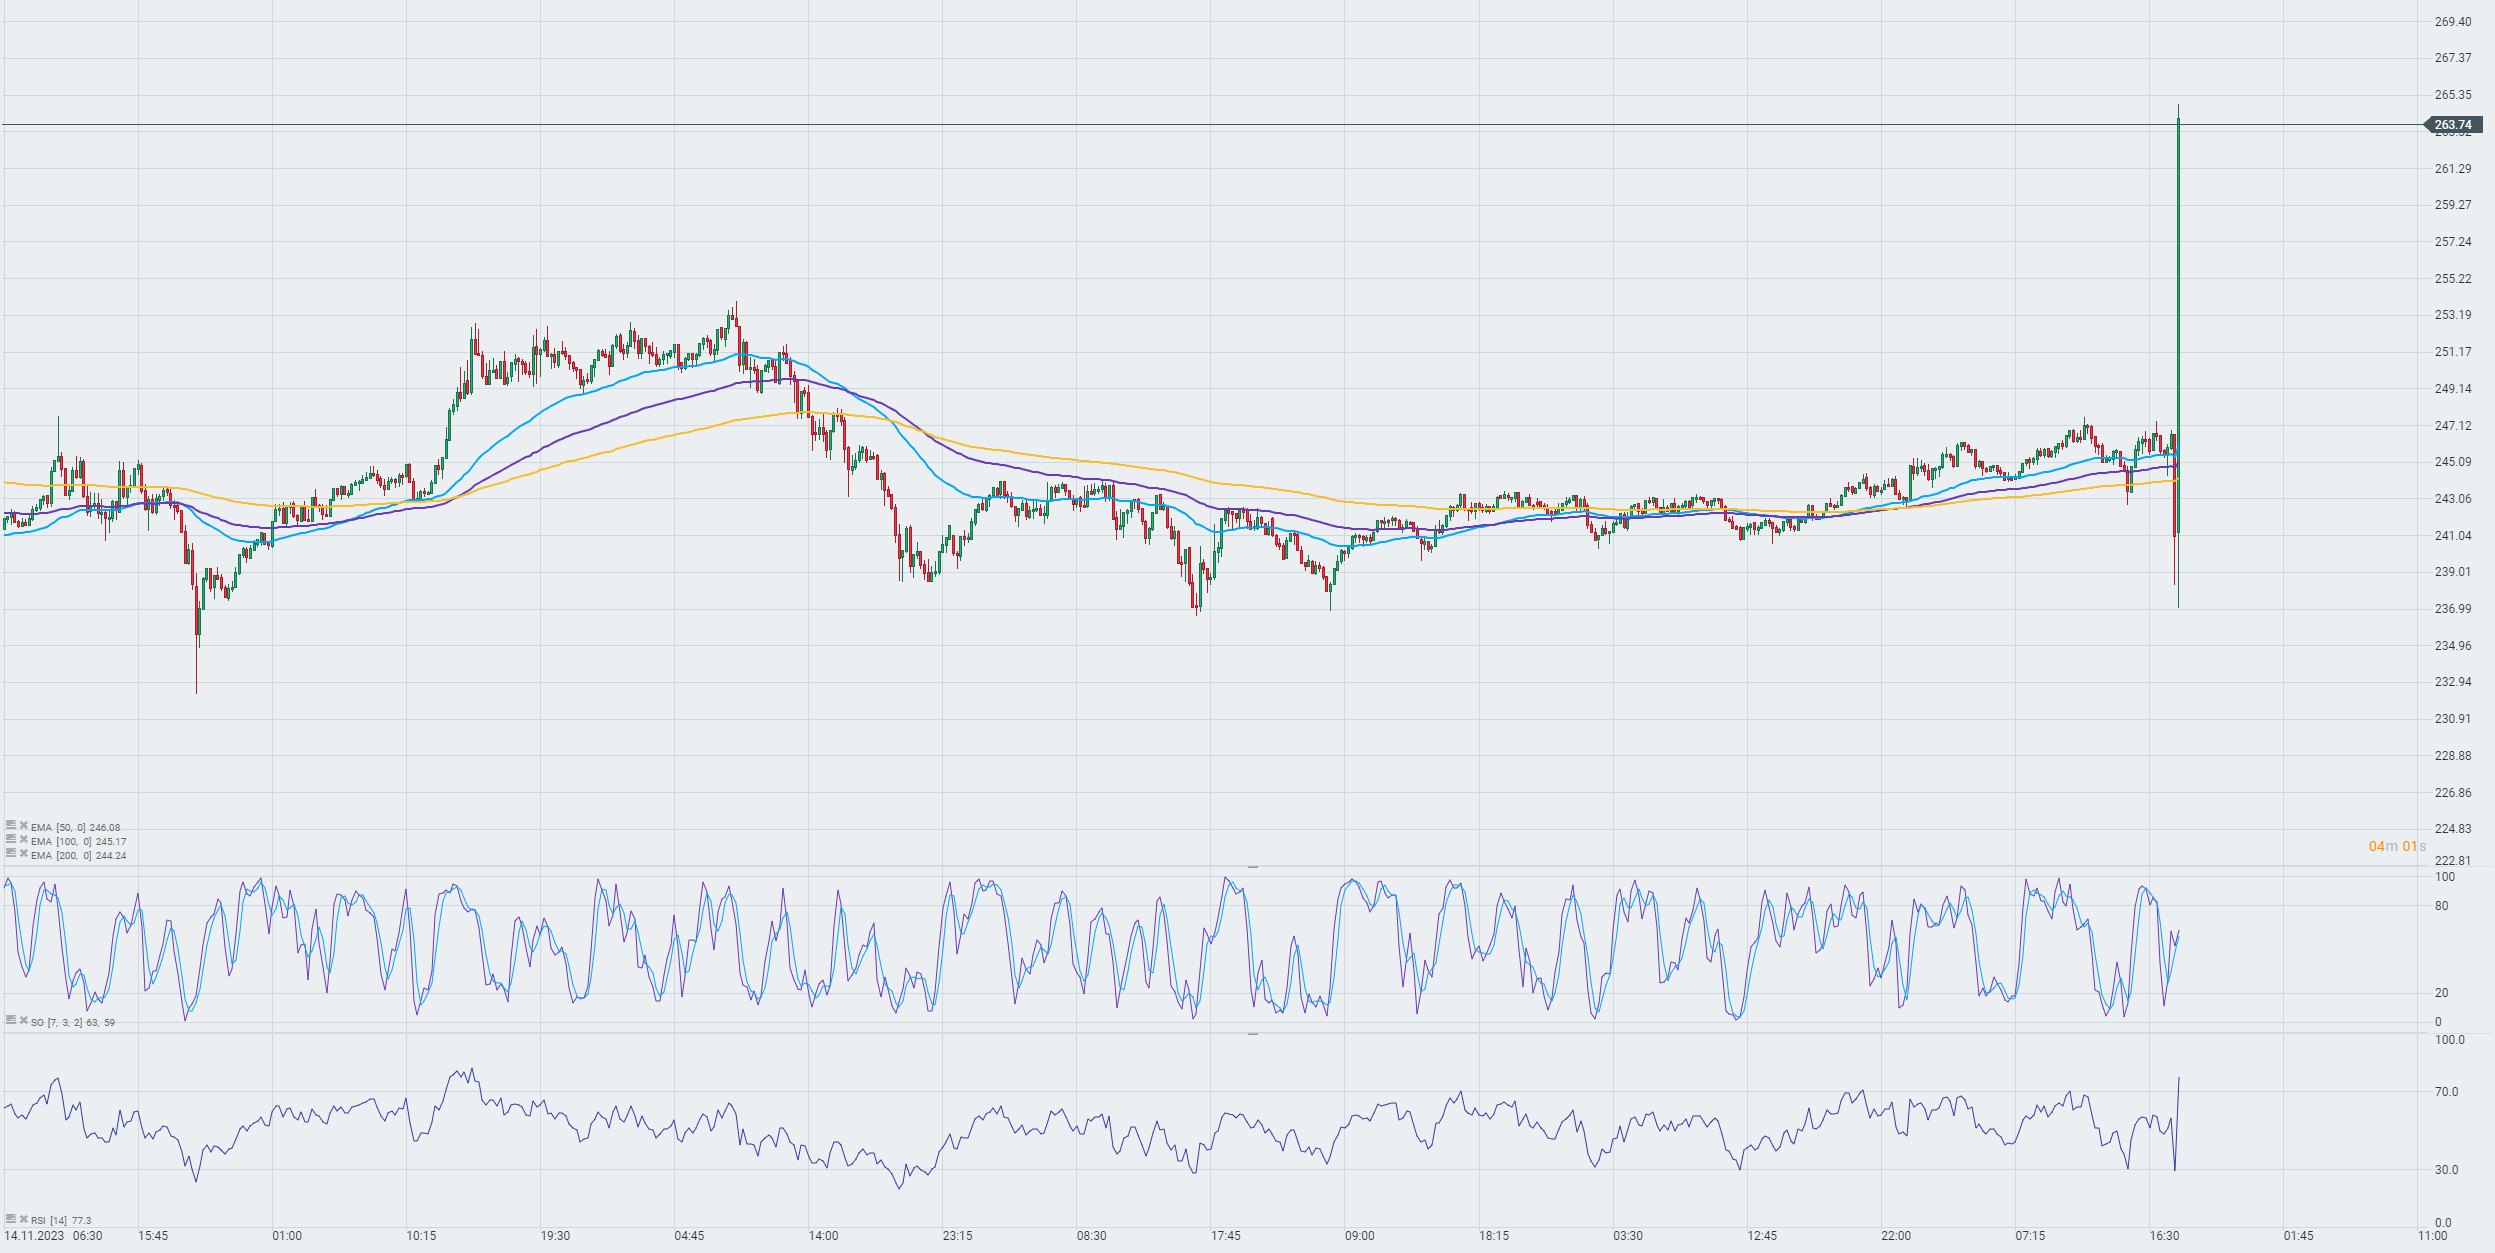Grab the divider handle above RSI pane
2495x1253 pixels.
pos(1252,1034)
